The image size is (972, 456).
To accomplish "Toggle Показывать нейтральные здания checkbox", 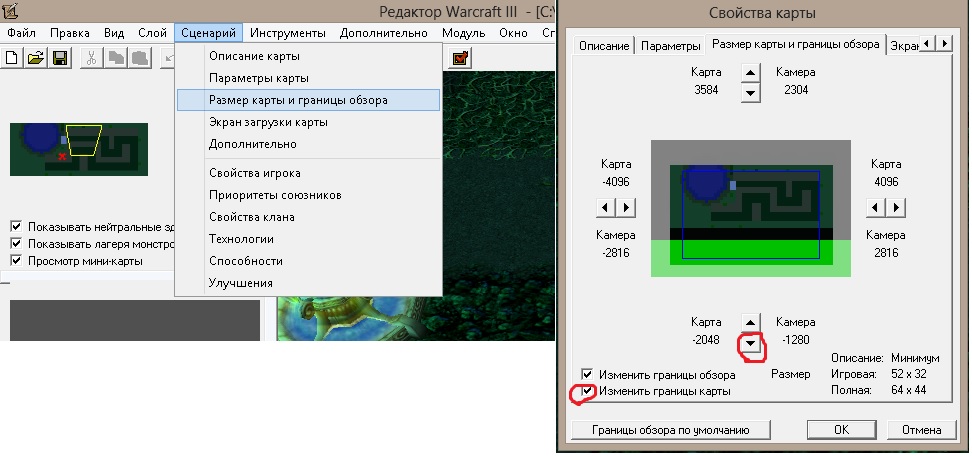I will coord(16,227).
